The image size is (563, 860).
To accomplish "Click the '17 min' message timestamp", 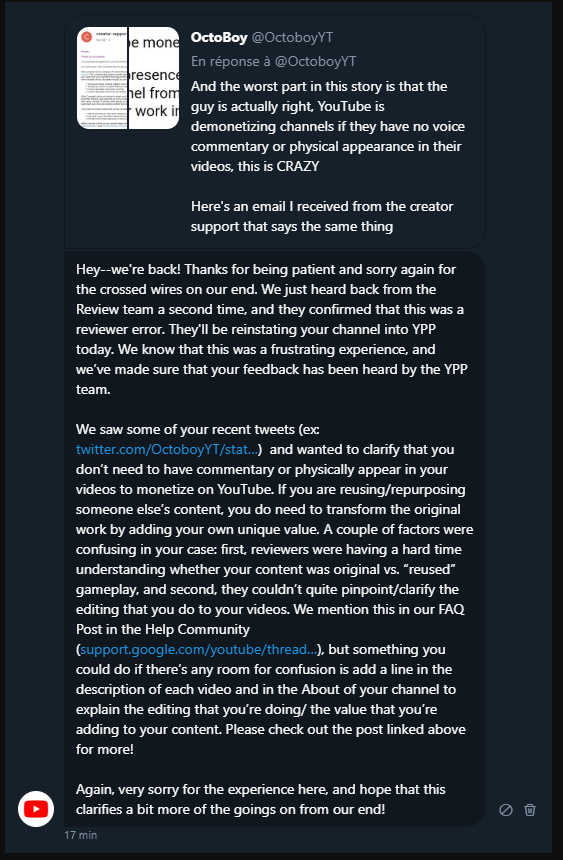I will coord(81,835).
